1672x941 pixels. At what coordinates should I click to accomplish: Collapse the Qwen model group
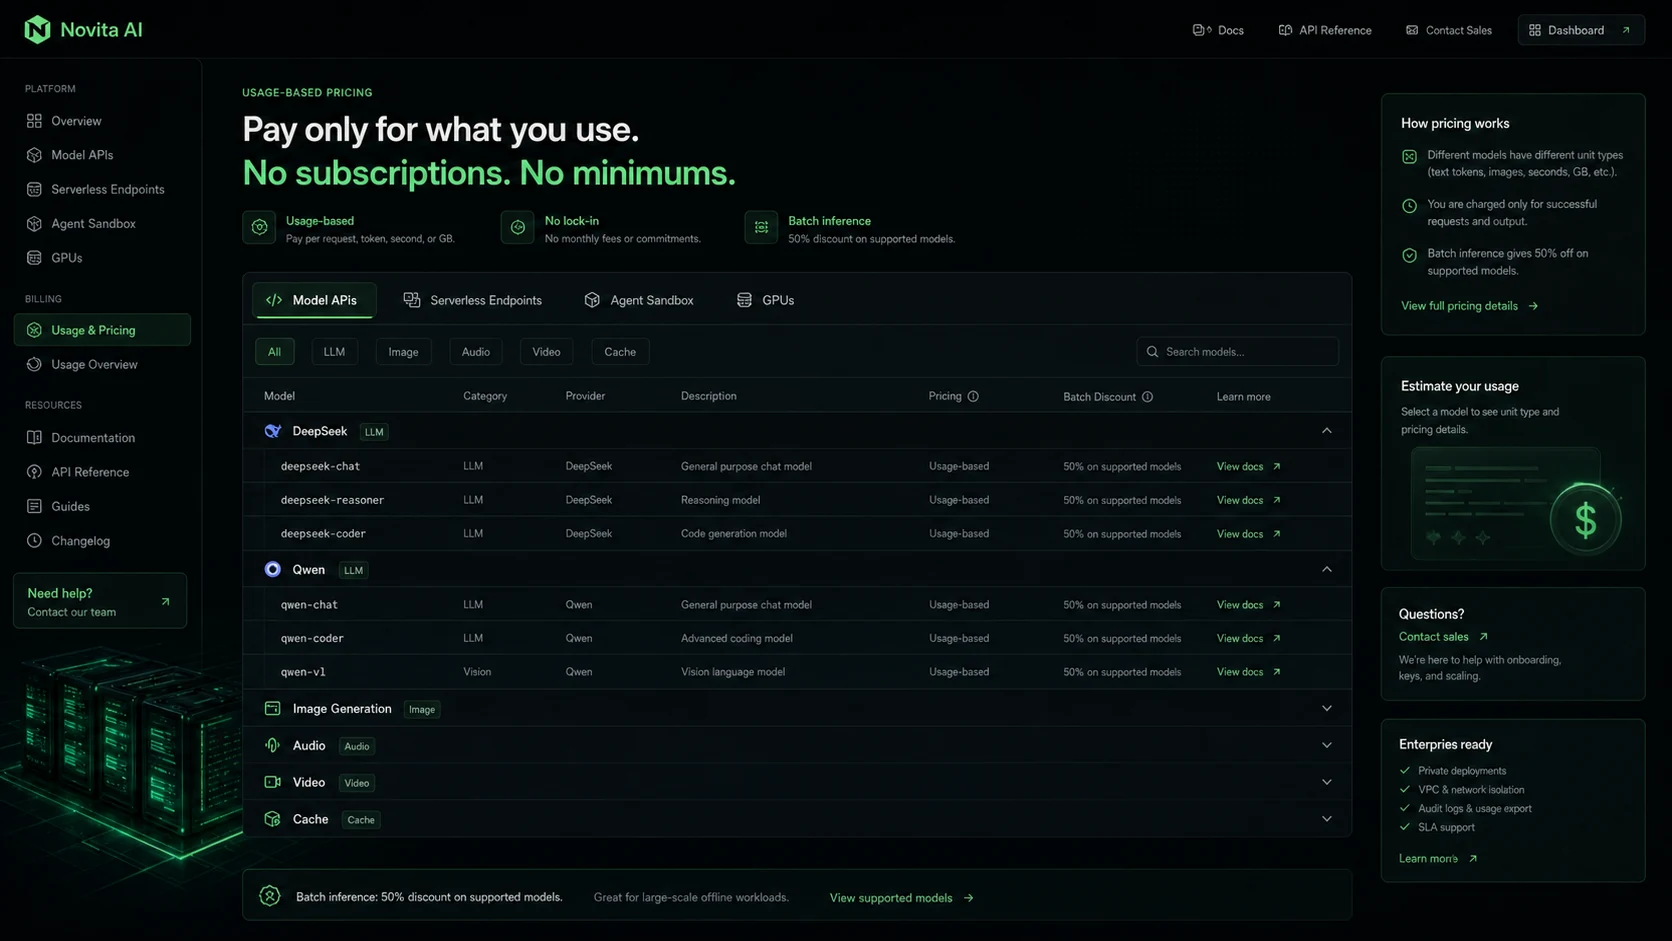click(1327, 570)
